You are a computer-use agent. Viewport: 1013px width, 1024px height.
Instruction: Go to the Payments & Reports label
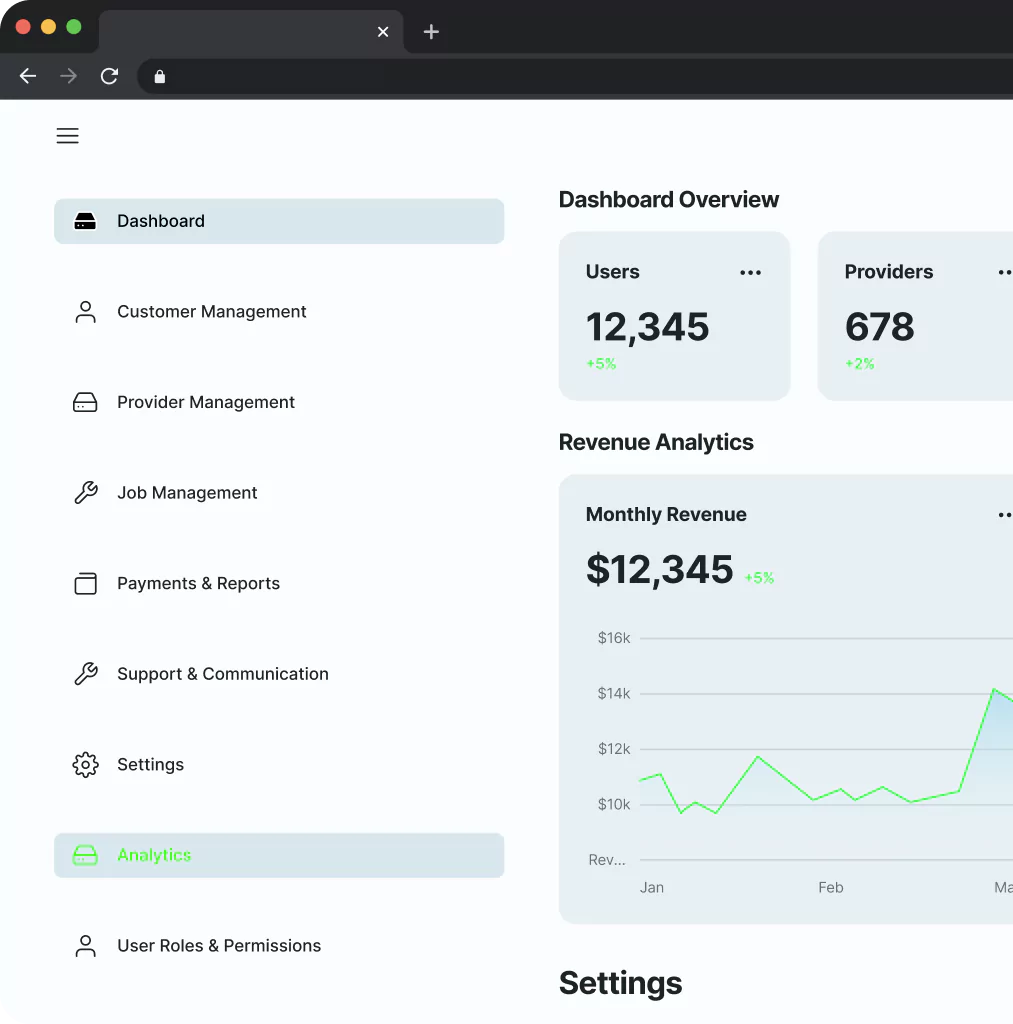[198, 584]
